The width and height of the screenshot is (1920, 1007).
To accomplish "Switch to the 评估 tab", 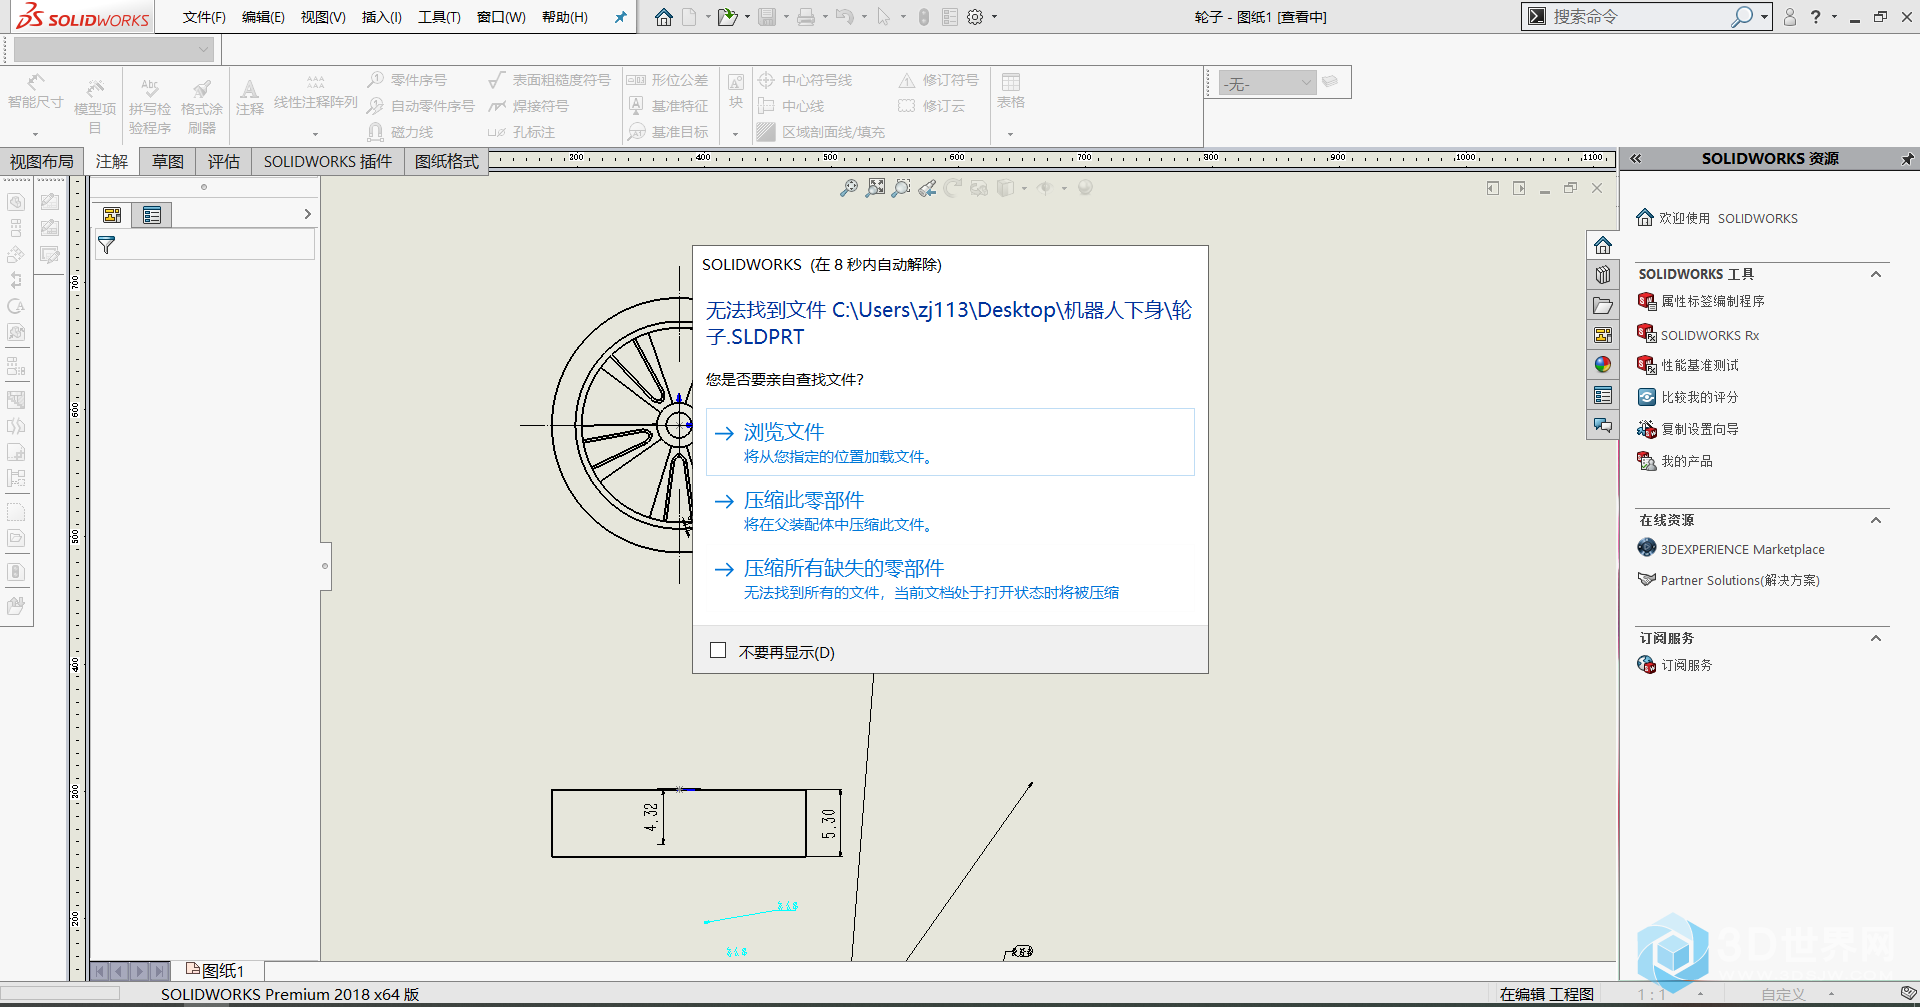I will [224, 162].
